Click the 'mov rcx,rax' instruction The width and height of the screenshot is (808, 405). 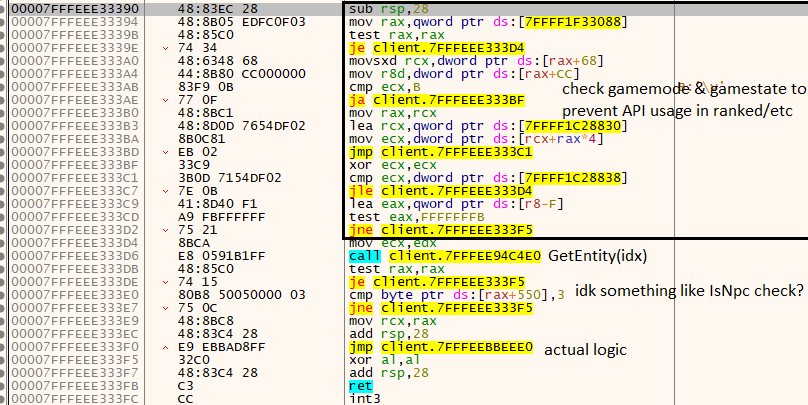(393, 320)
